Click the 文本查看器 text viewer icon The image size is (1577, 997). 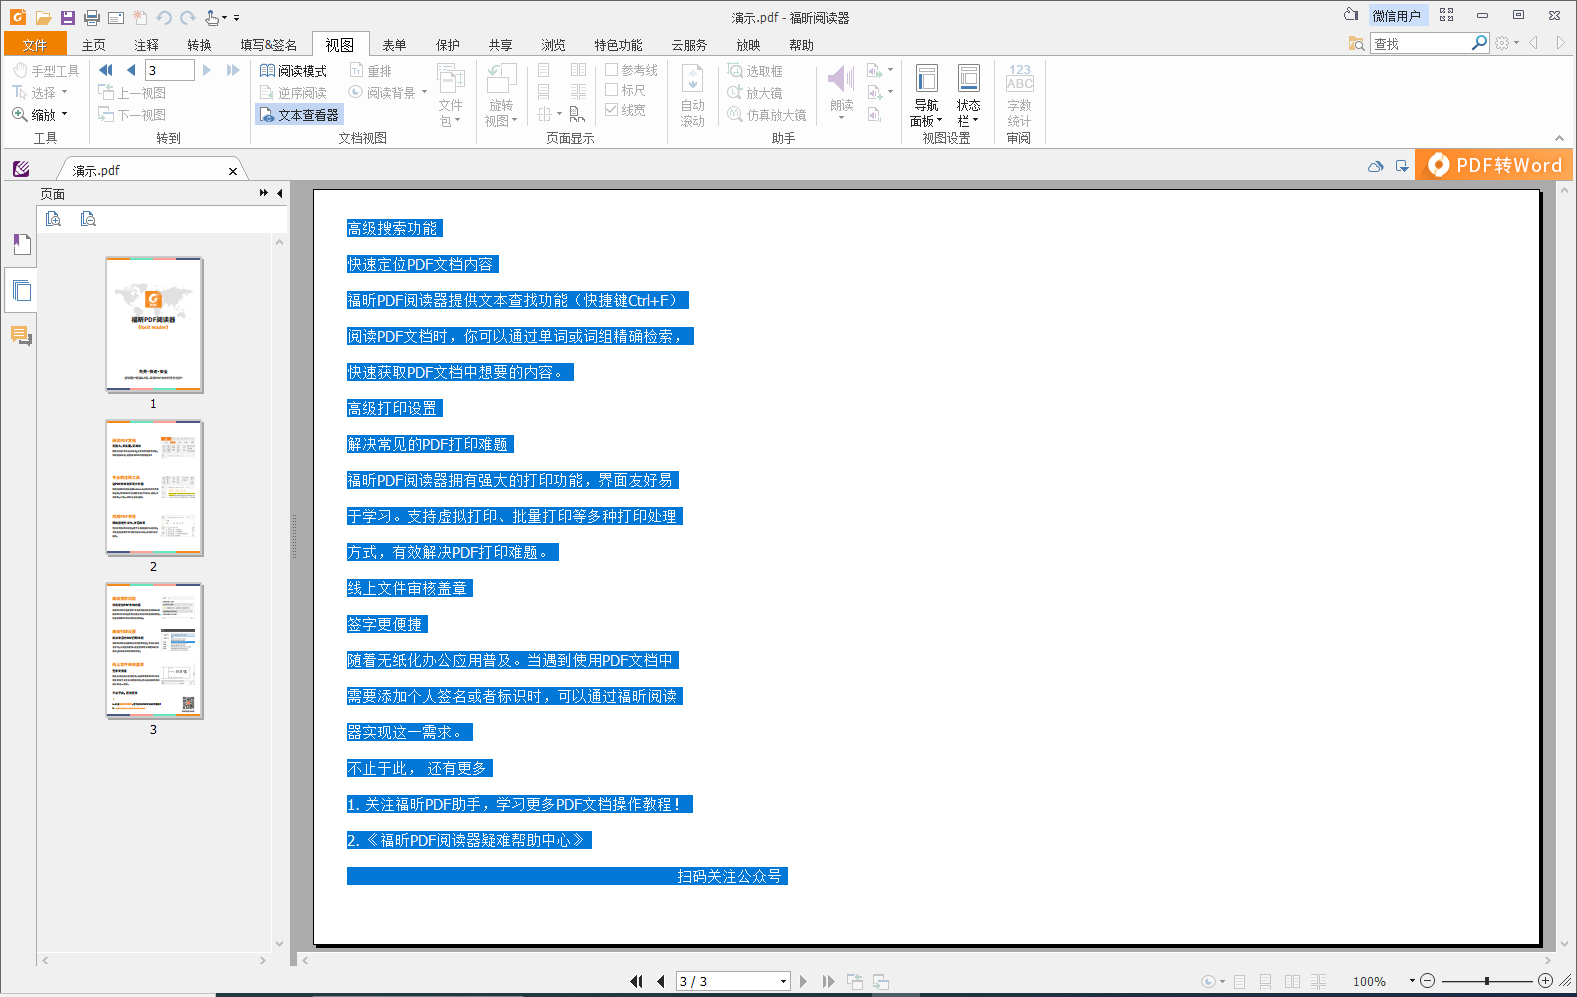tap(267, 115)
